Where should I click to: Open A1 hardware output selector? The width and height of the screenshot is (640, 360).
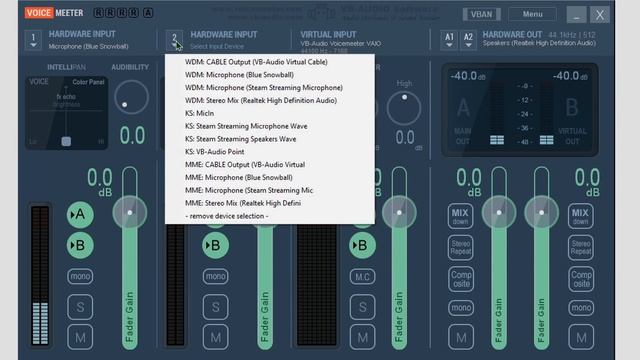pyautogui.click(x=449, y=40)
